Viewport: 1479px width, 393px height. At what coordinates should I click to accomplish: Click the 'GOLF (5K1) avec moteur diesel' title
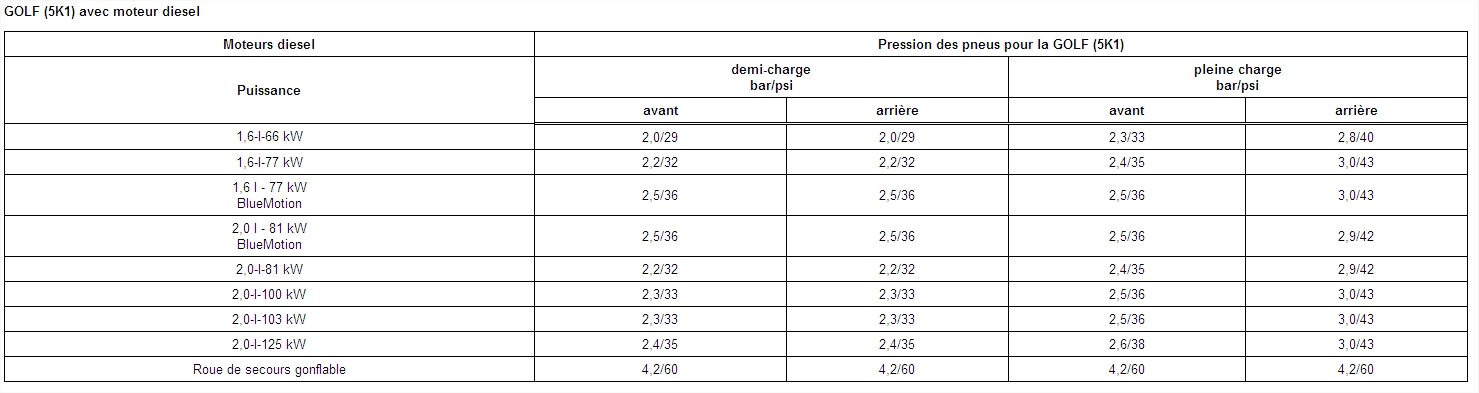(x=102, y=12)
